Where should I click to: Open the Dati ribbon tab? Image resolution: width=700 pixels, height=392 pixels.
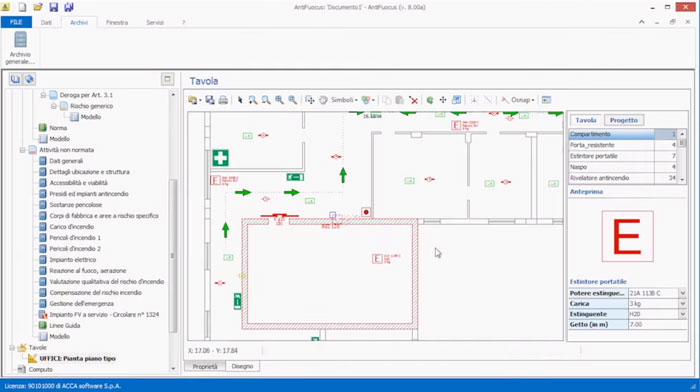coord(46,22)
